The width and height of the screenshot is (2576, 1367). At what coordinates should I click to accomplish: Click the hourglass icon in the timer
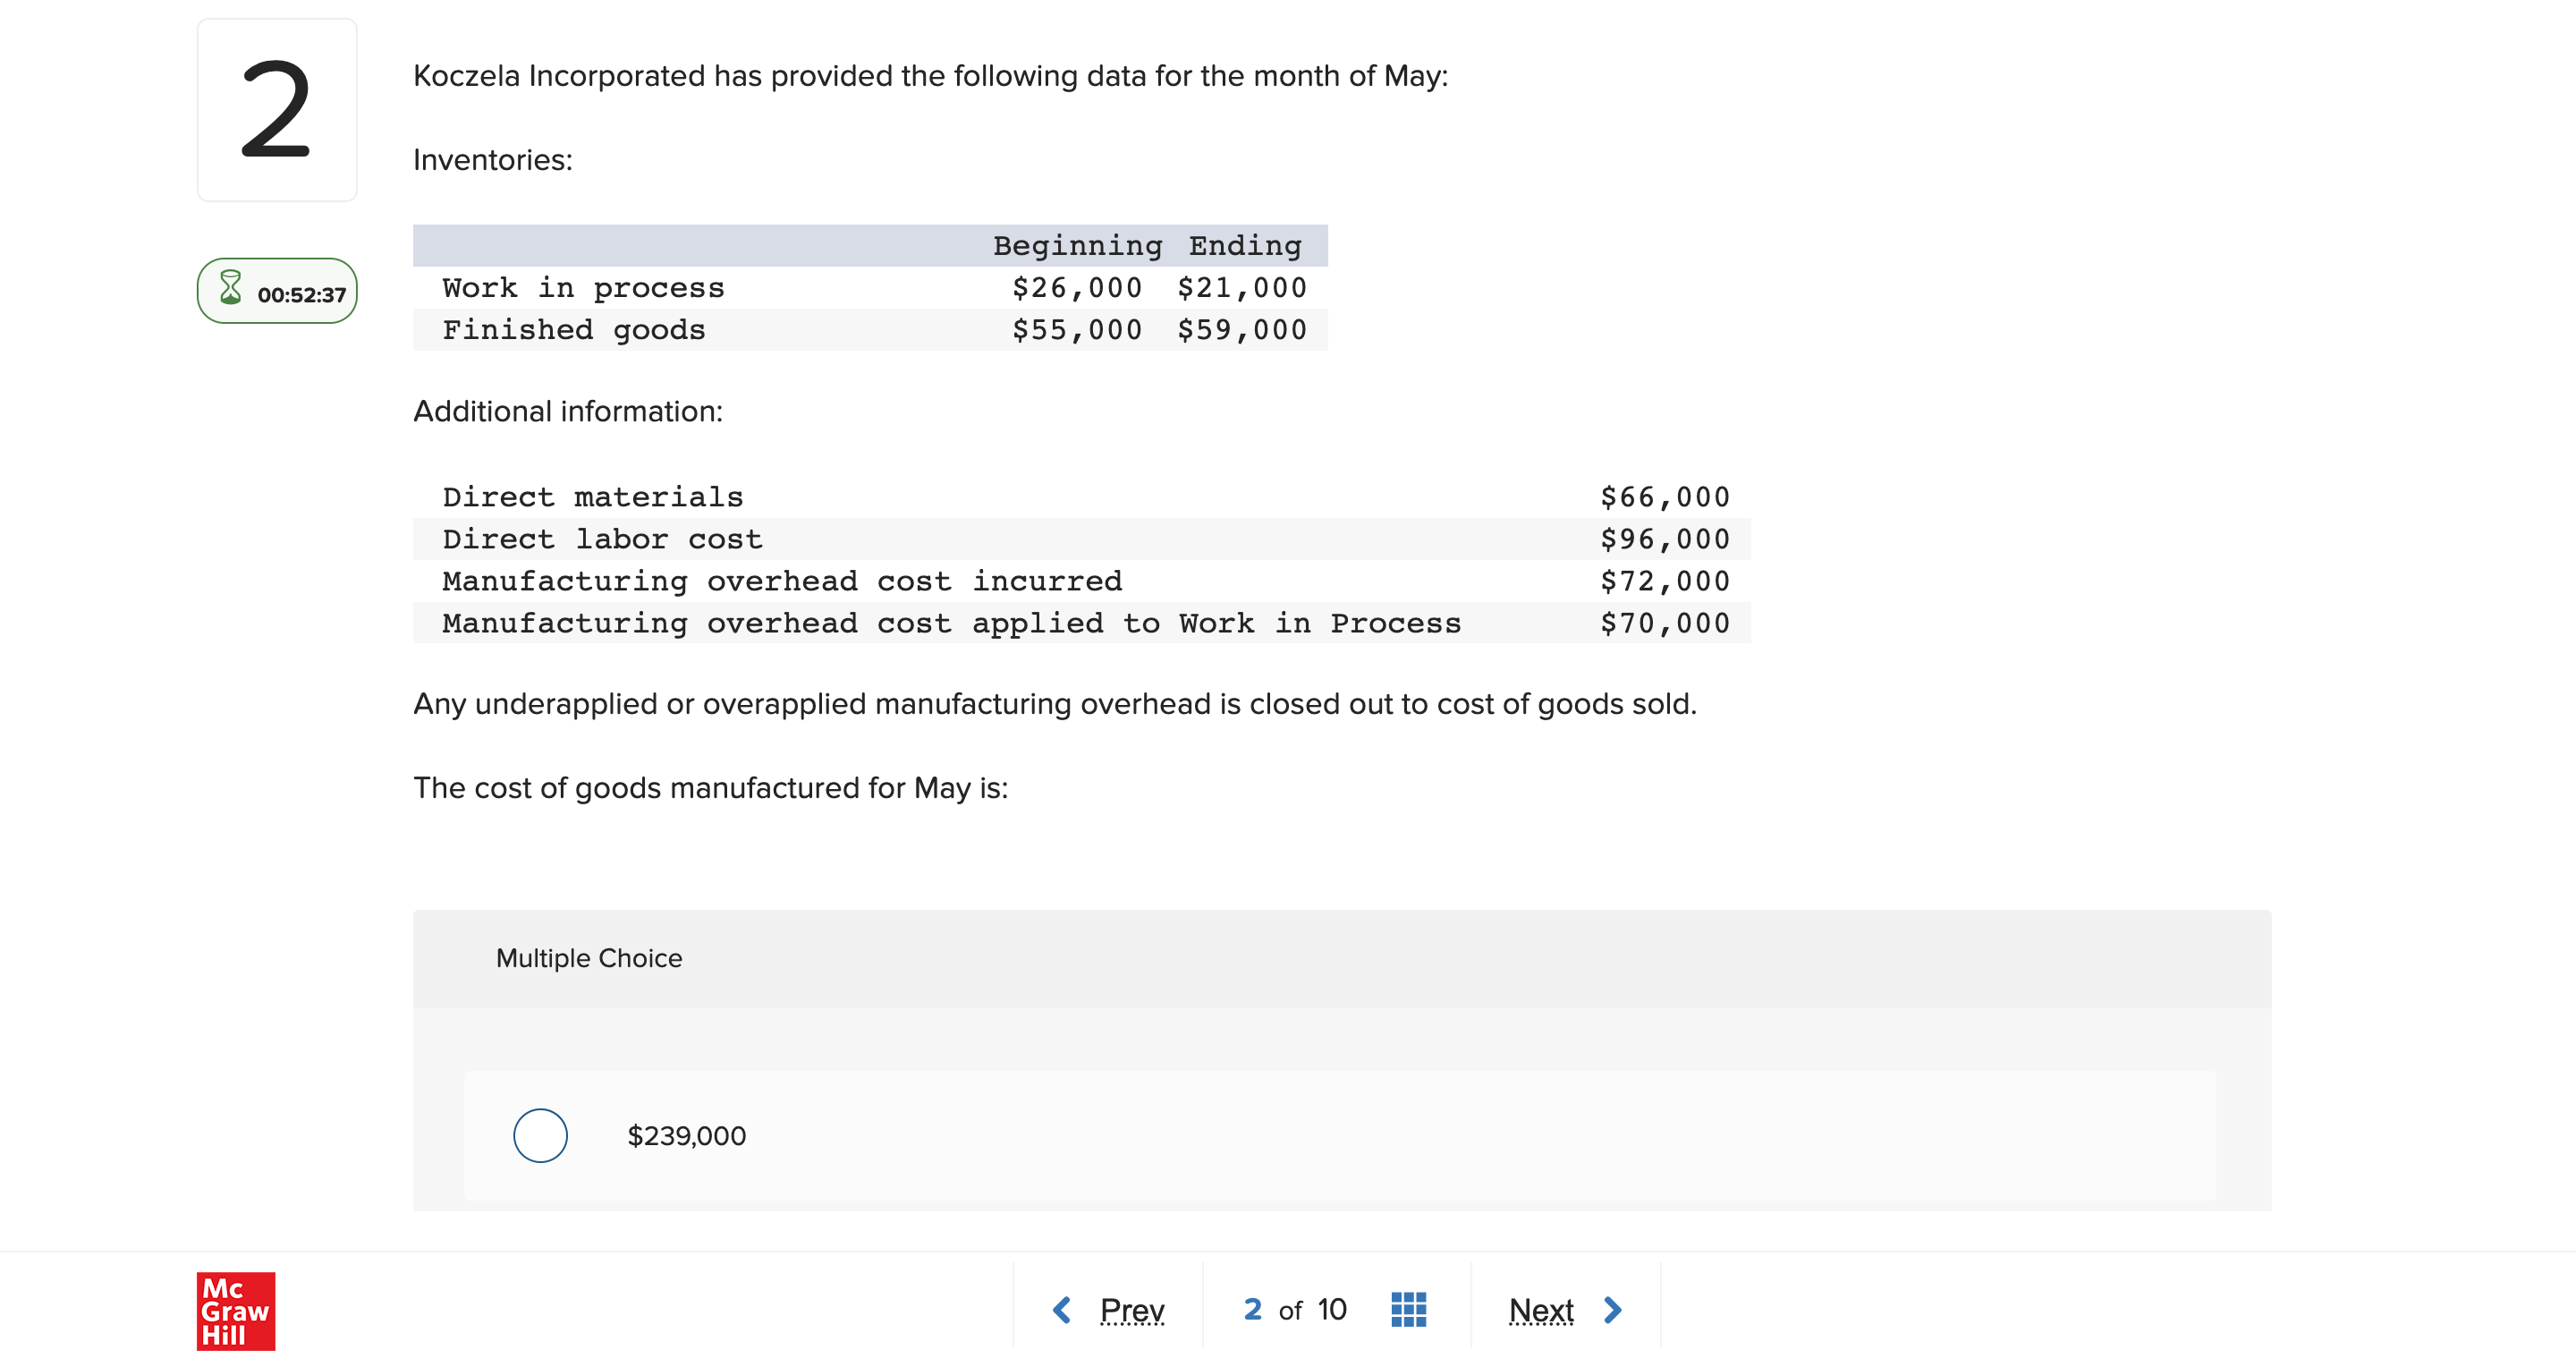point(230,288)
